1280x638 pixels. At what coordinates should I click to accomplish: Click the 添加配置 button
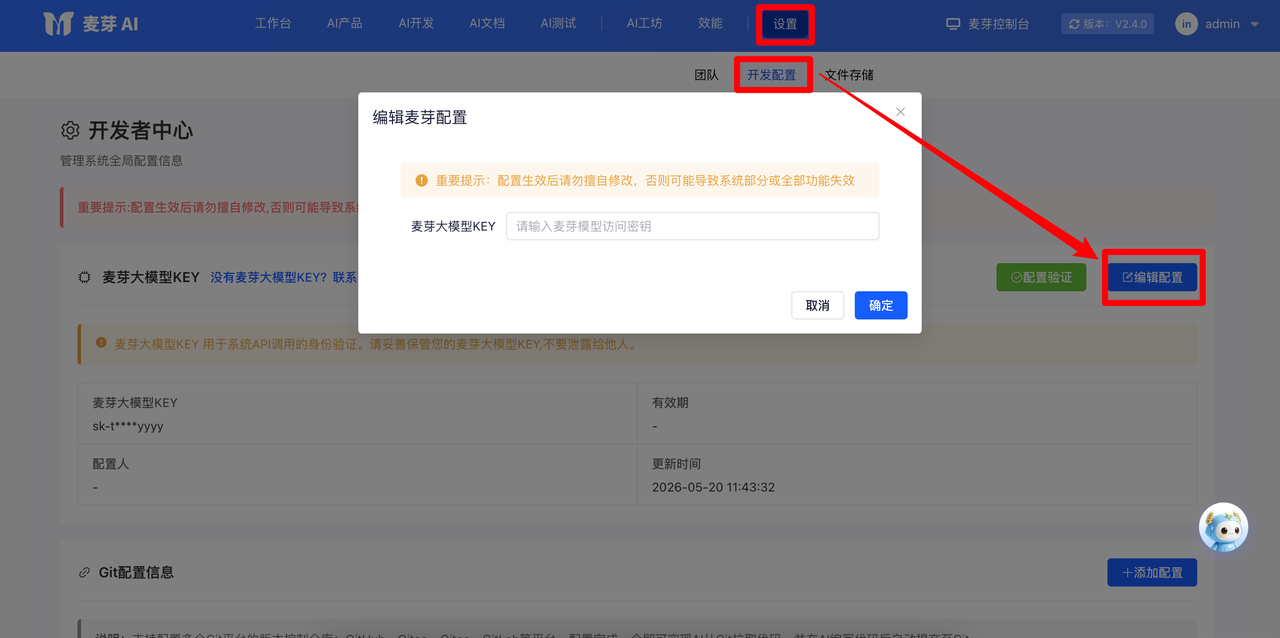(x=1152, y=573)
